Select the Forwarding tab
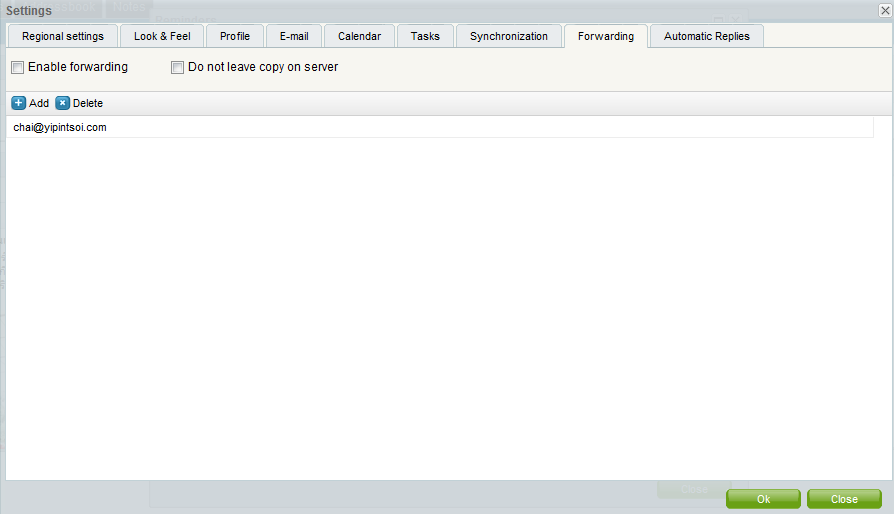Viewport: 894px width, 514px height. [x=606, y=36]
